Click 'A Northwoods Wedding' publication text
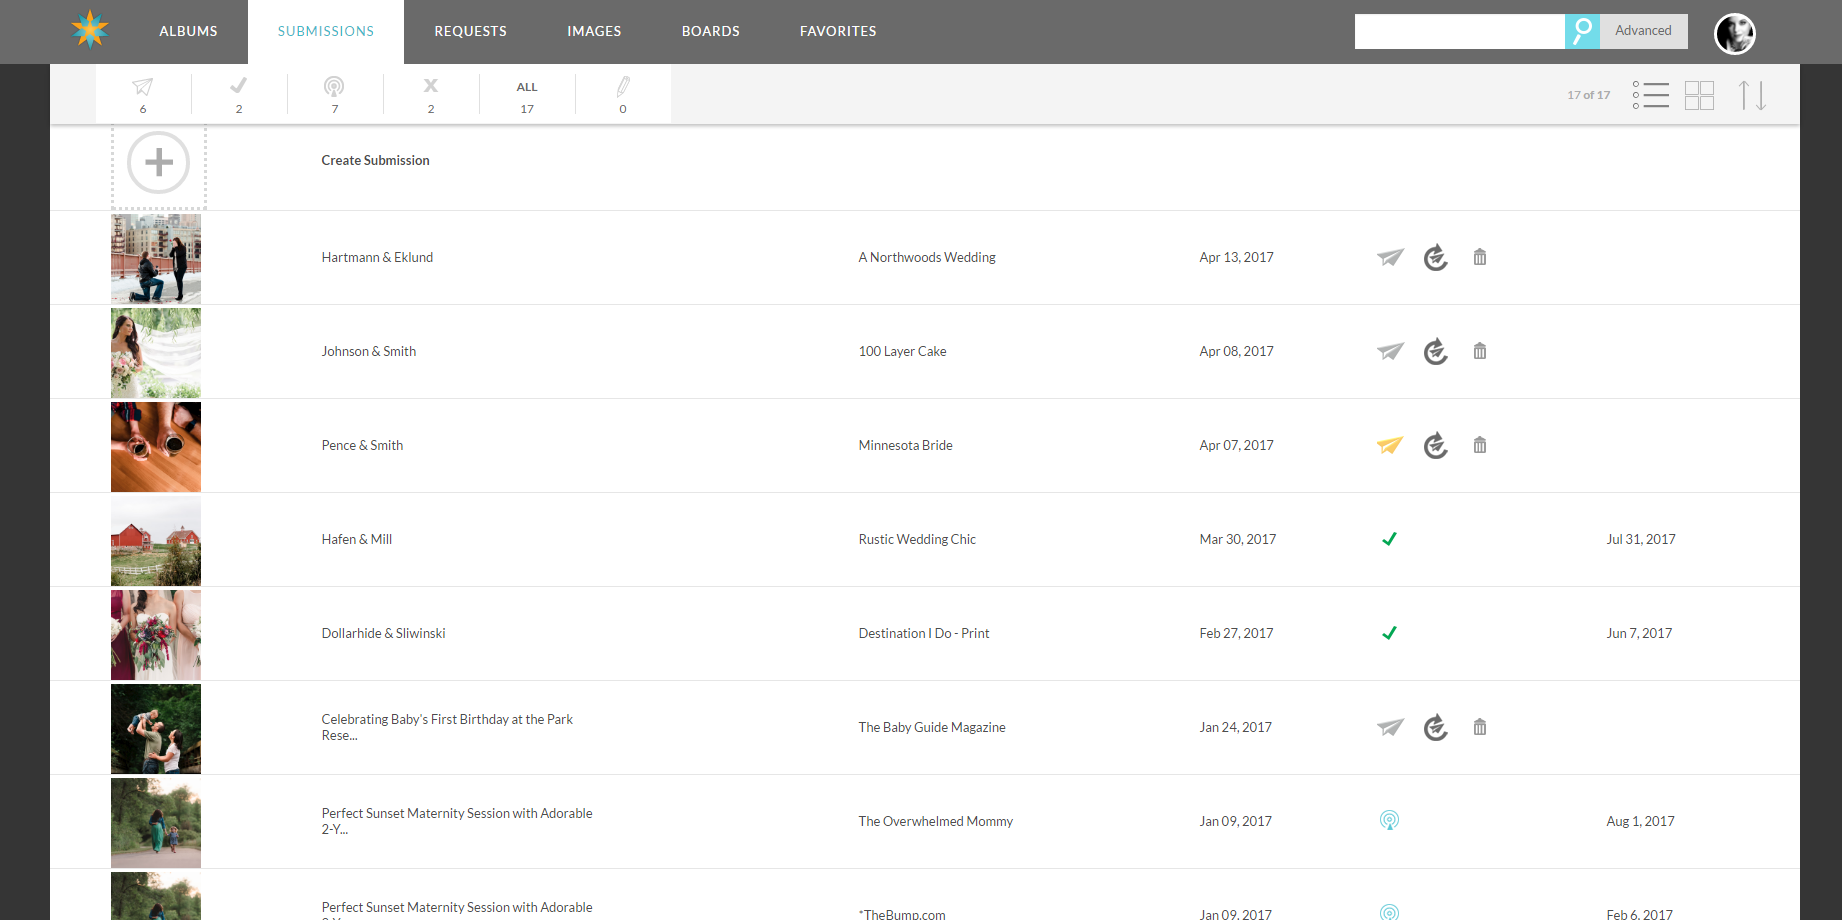Viewport: 1842px width, 920px height. point(927,257)
